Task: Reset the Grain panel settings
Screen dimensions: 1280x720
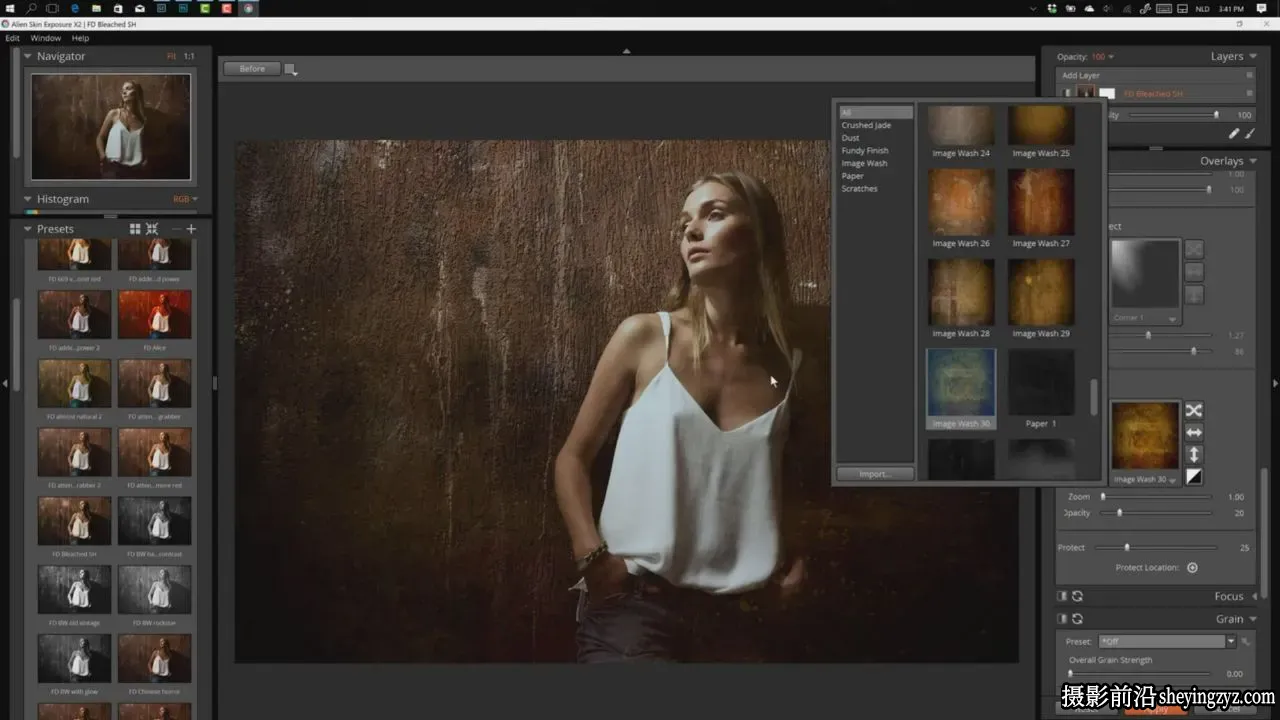Action: [x=1077, y=619]
